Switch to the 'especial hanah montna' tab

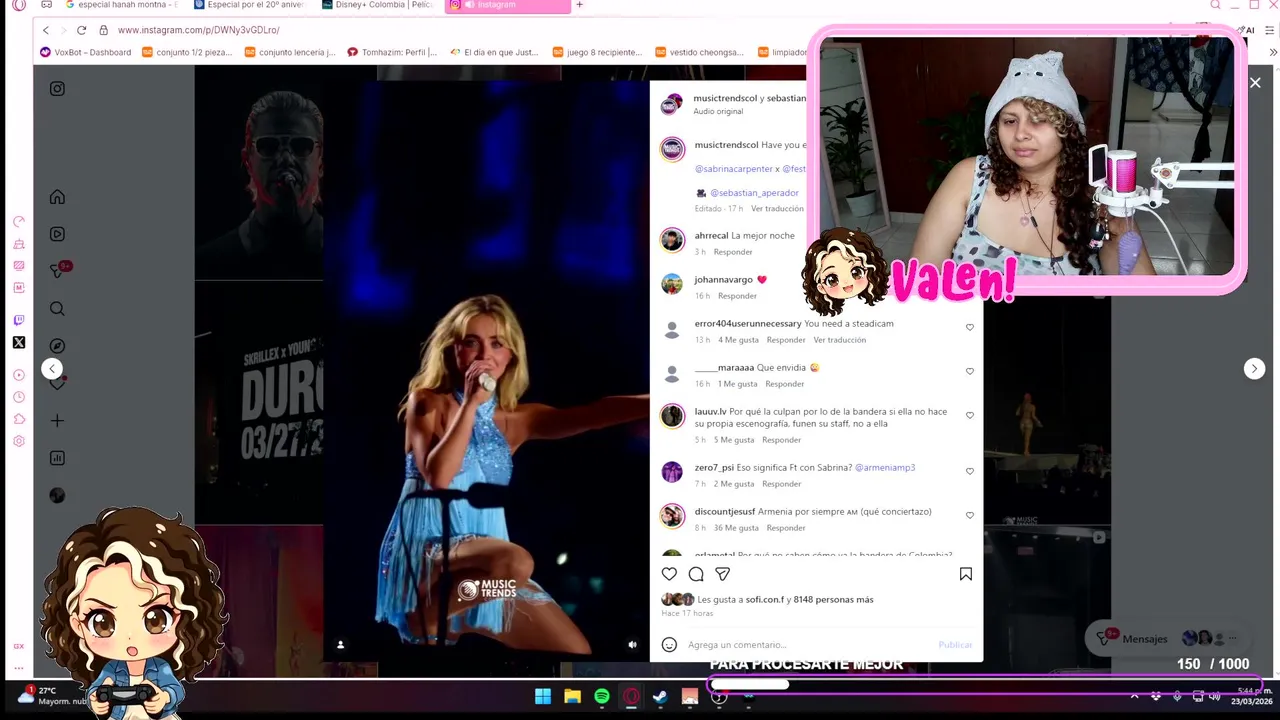click(x=120, y=5)
